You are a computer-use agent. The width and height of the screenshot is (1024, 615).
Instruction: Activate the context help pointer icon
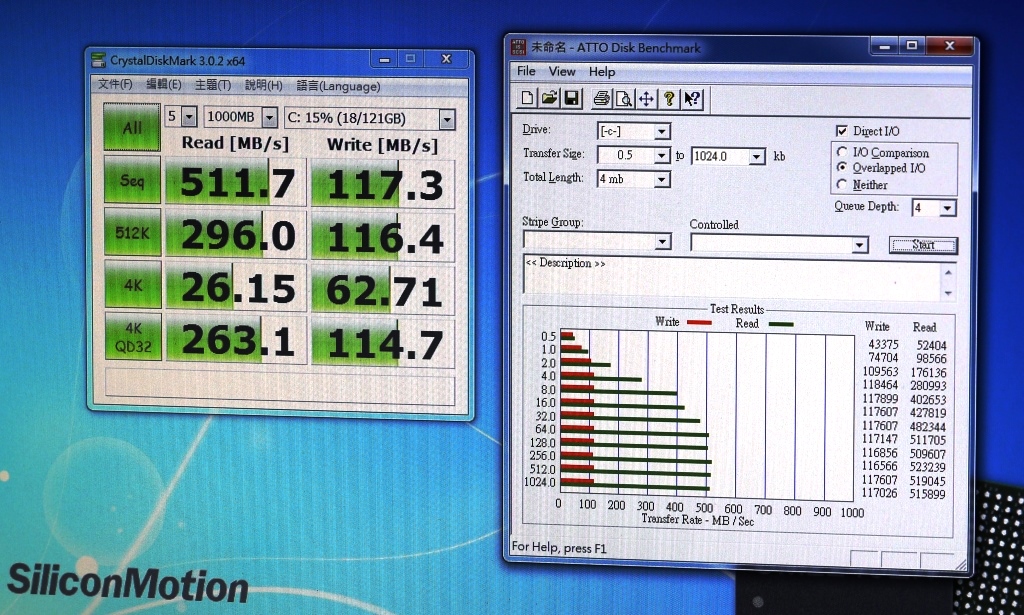(692, 98)
